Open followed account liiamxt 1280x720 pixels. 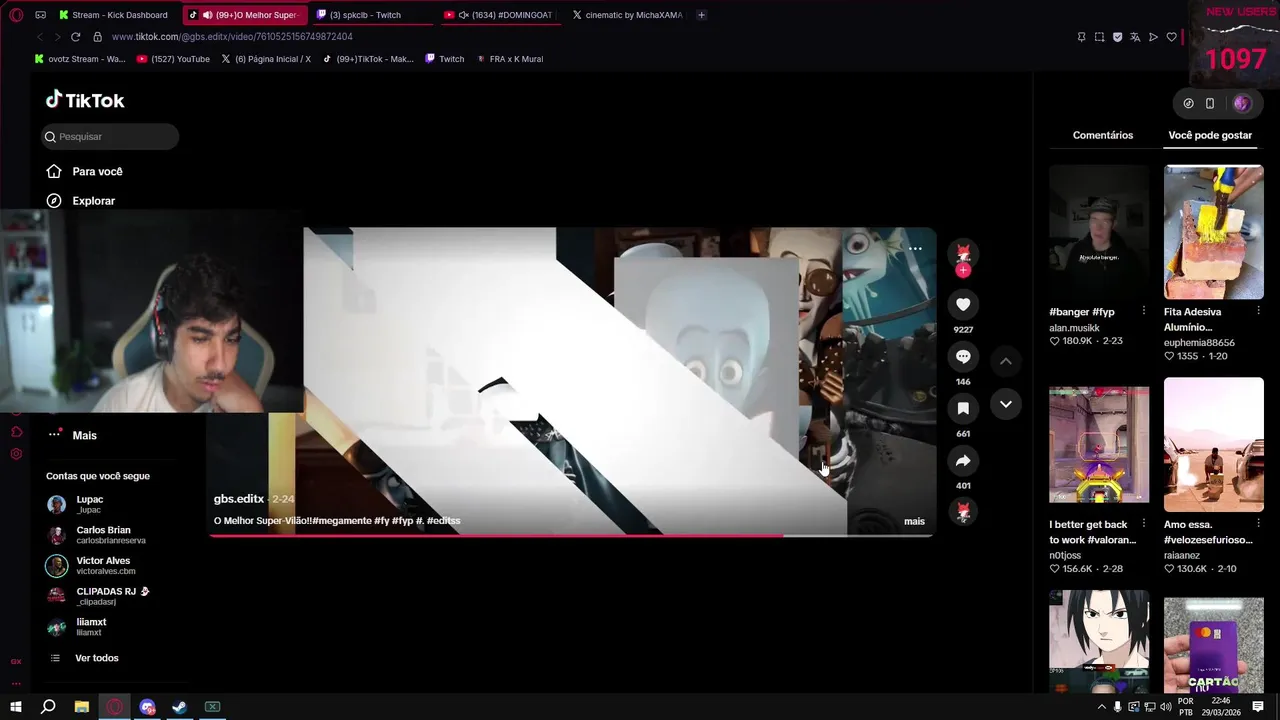[x=77, y=627]
